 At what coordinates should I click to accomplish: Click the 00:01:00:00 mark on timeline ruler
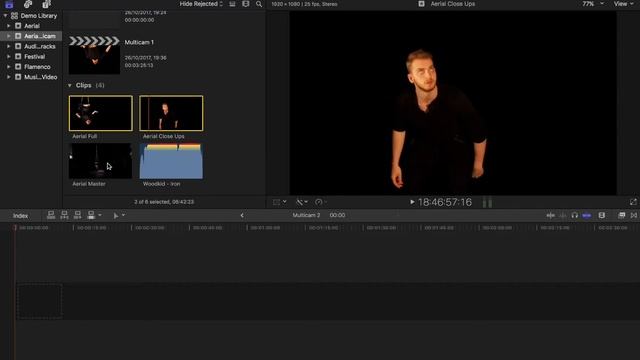pyautogui.click(x=265, y=228)
